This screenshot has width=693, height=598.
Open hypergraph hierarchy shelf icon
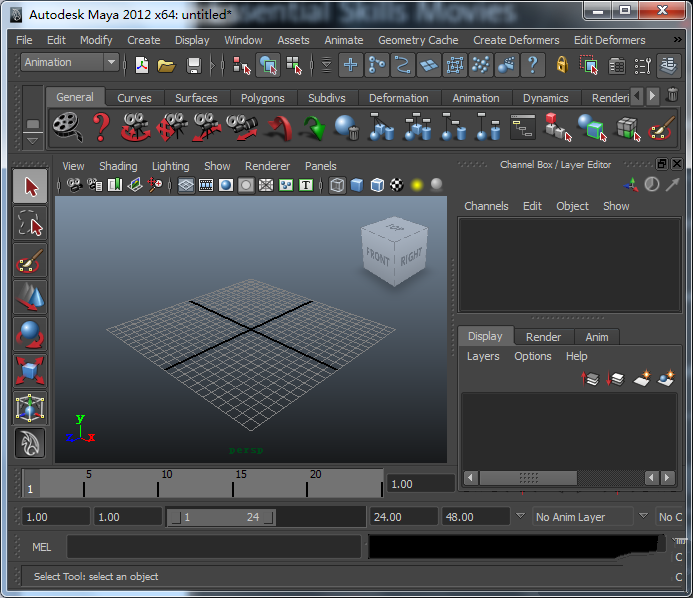[x=523, y=127]
